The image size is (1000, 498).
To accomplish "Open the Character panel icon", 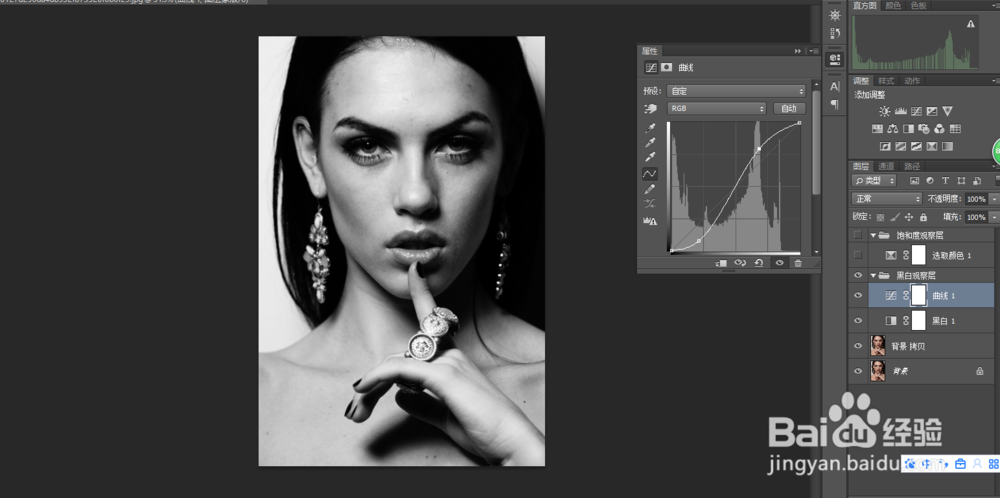I will [x=835, y=86].
